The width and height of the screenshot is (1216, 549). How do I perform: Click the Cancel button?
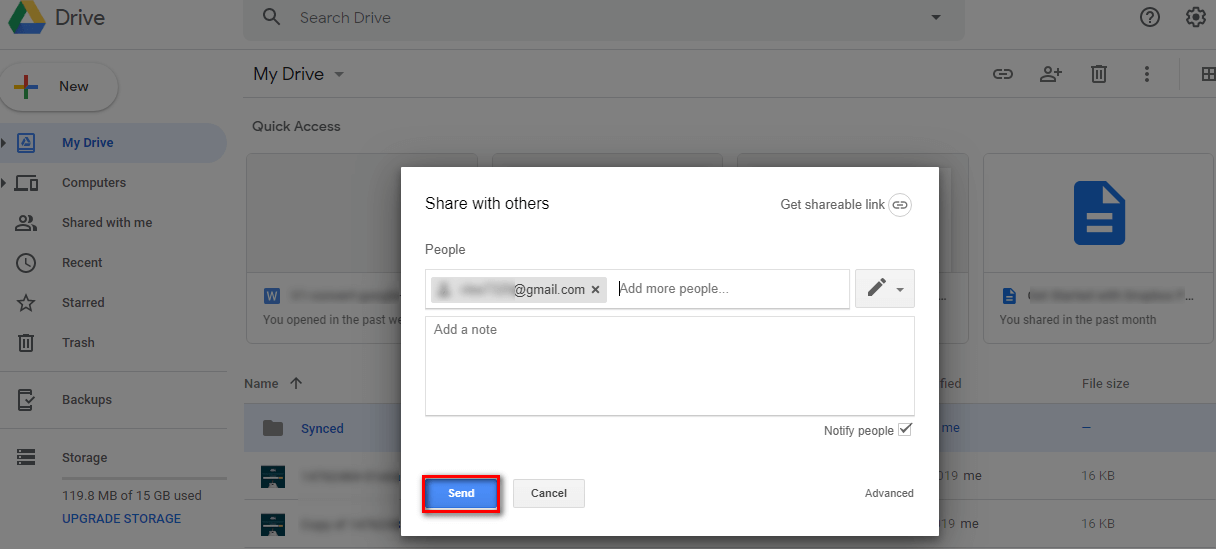point(549,494)
